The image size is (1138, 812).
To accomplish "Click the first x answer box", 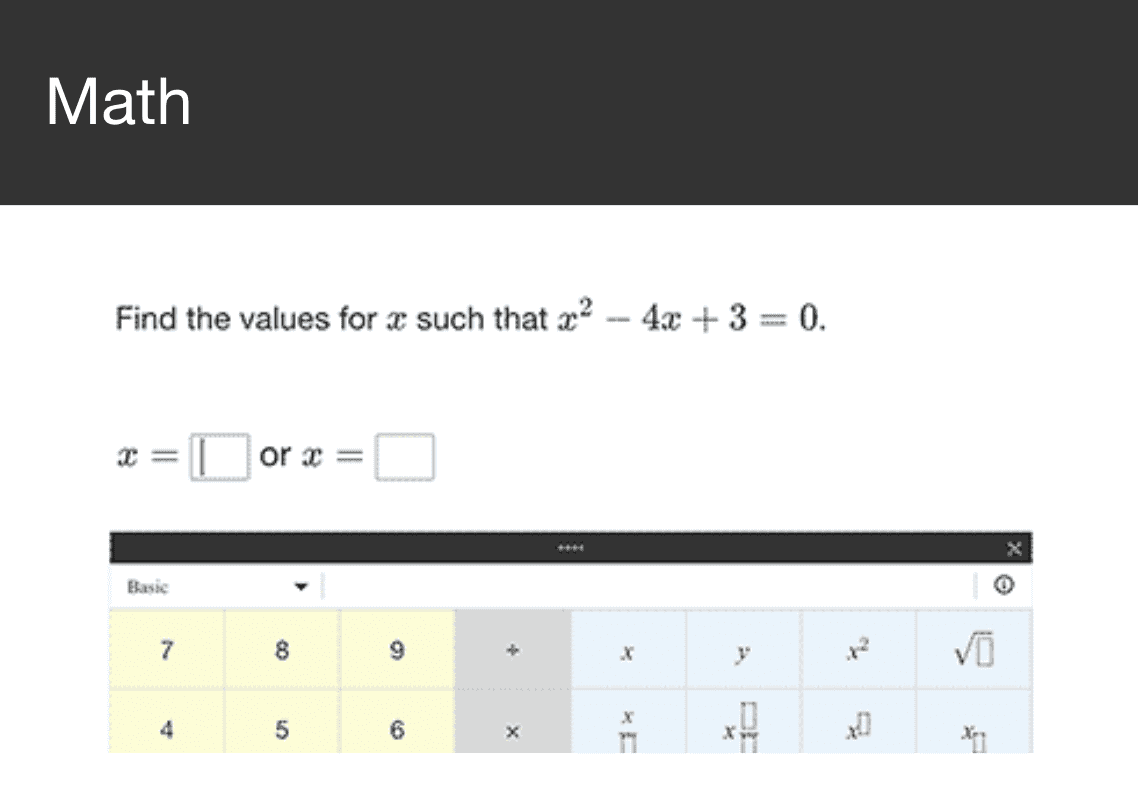I will click(x=220, y=457).
